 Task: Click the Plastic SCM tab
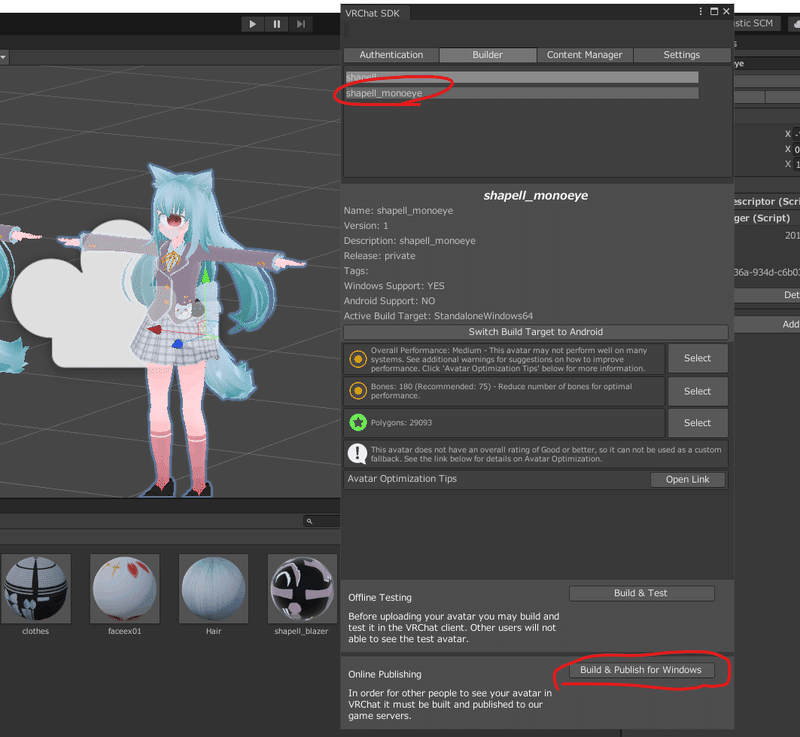coord(754,23)
